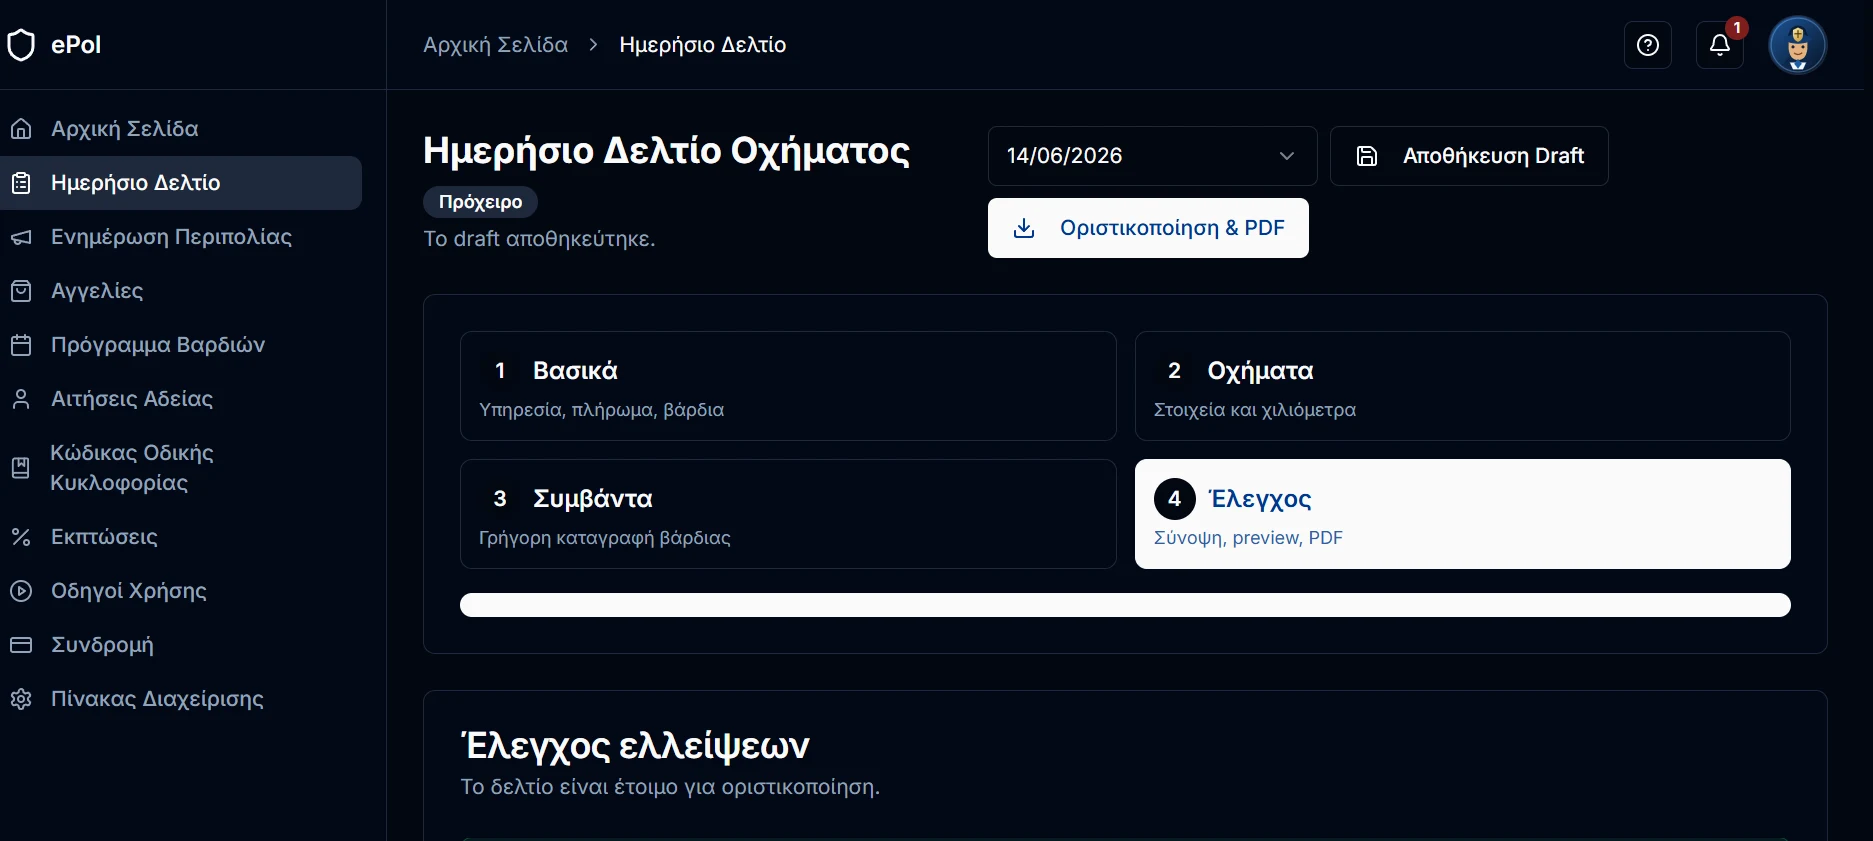
Task: Open the user avatar profile menu
Action: (1798, 45)
